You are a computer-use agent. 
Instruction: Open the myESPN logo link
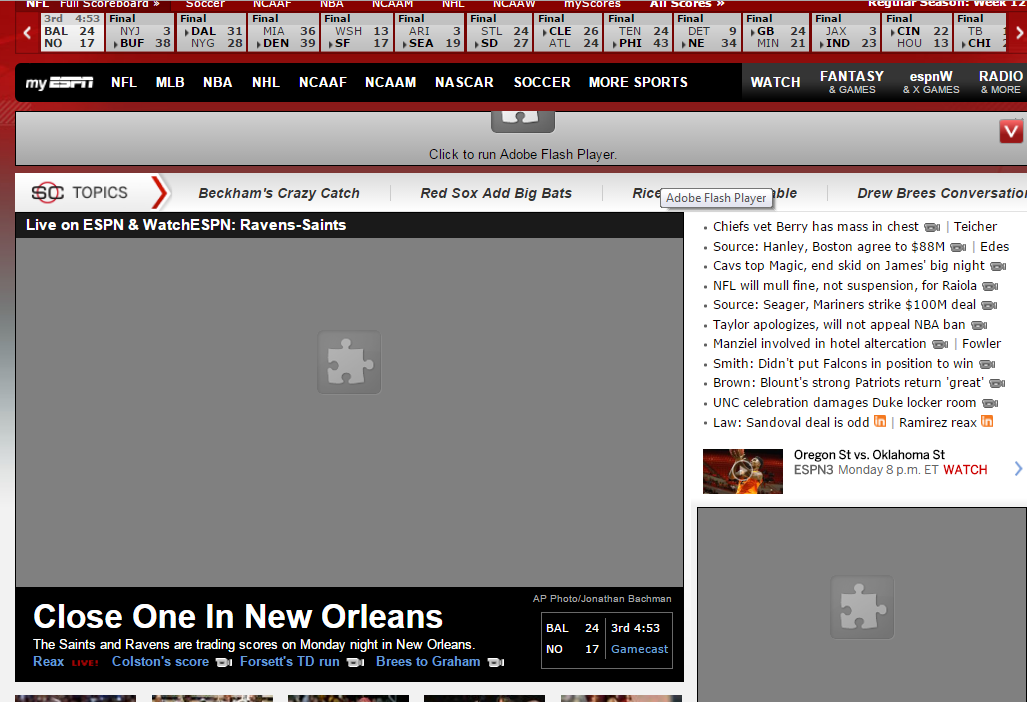(x=59, y=83)
